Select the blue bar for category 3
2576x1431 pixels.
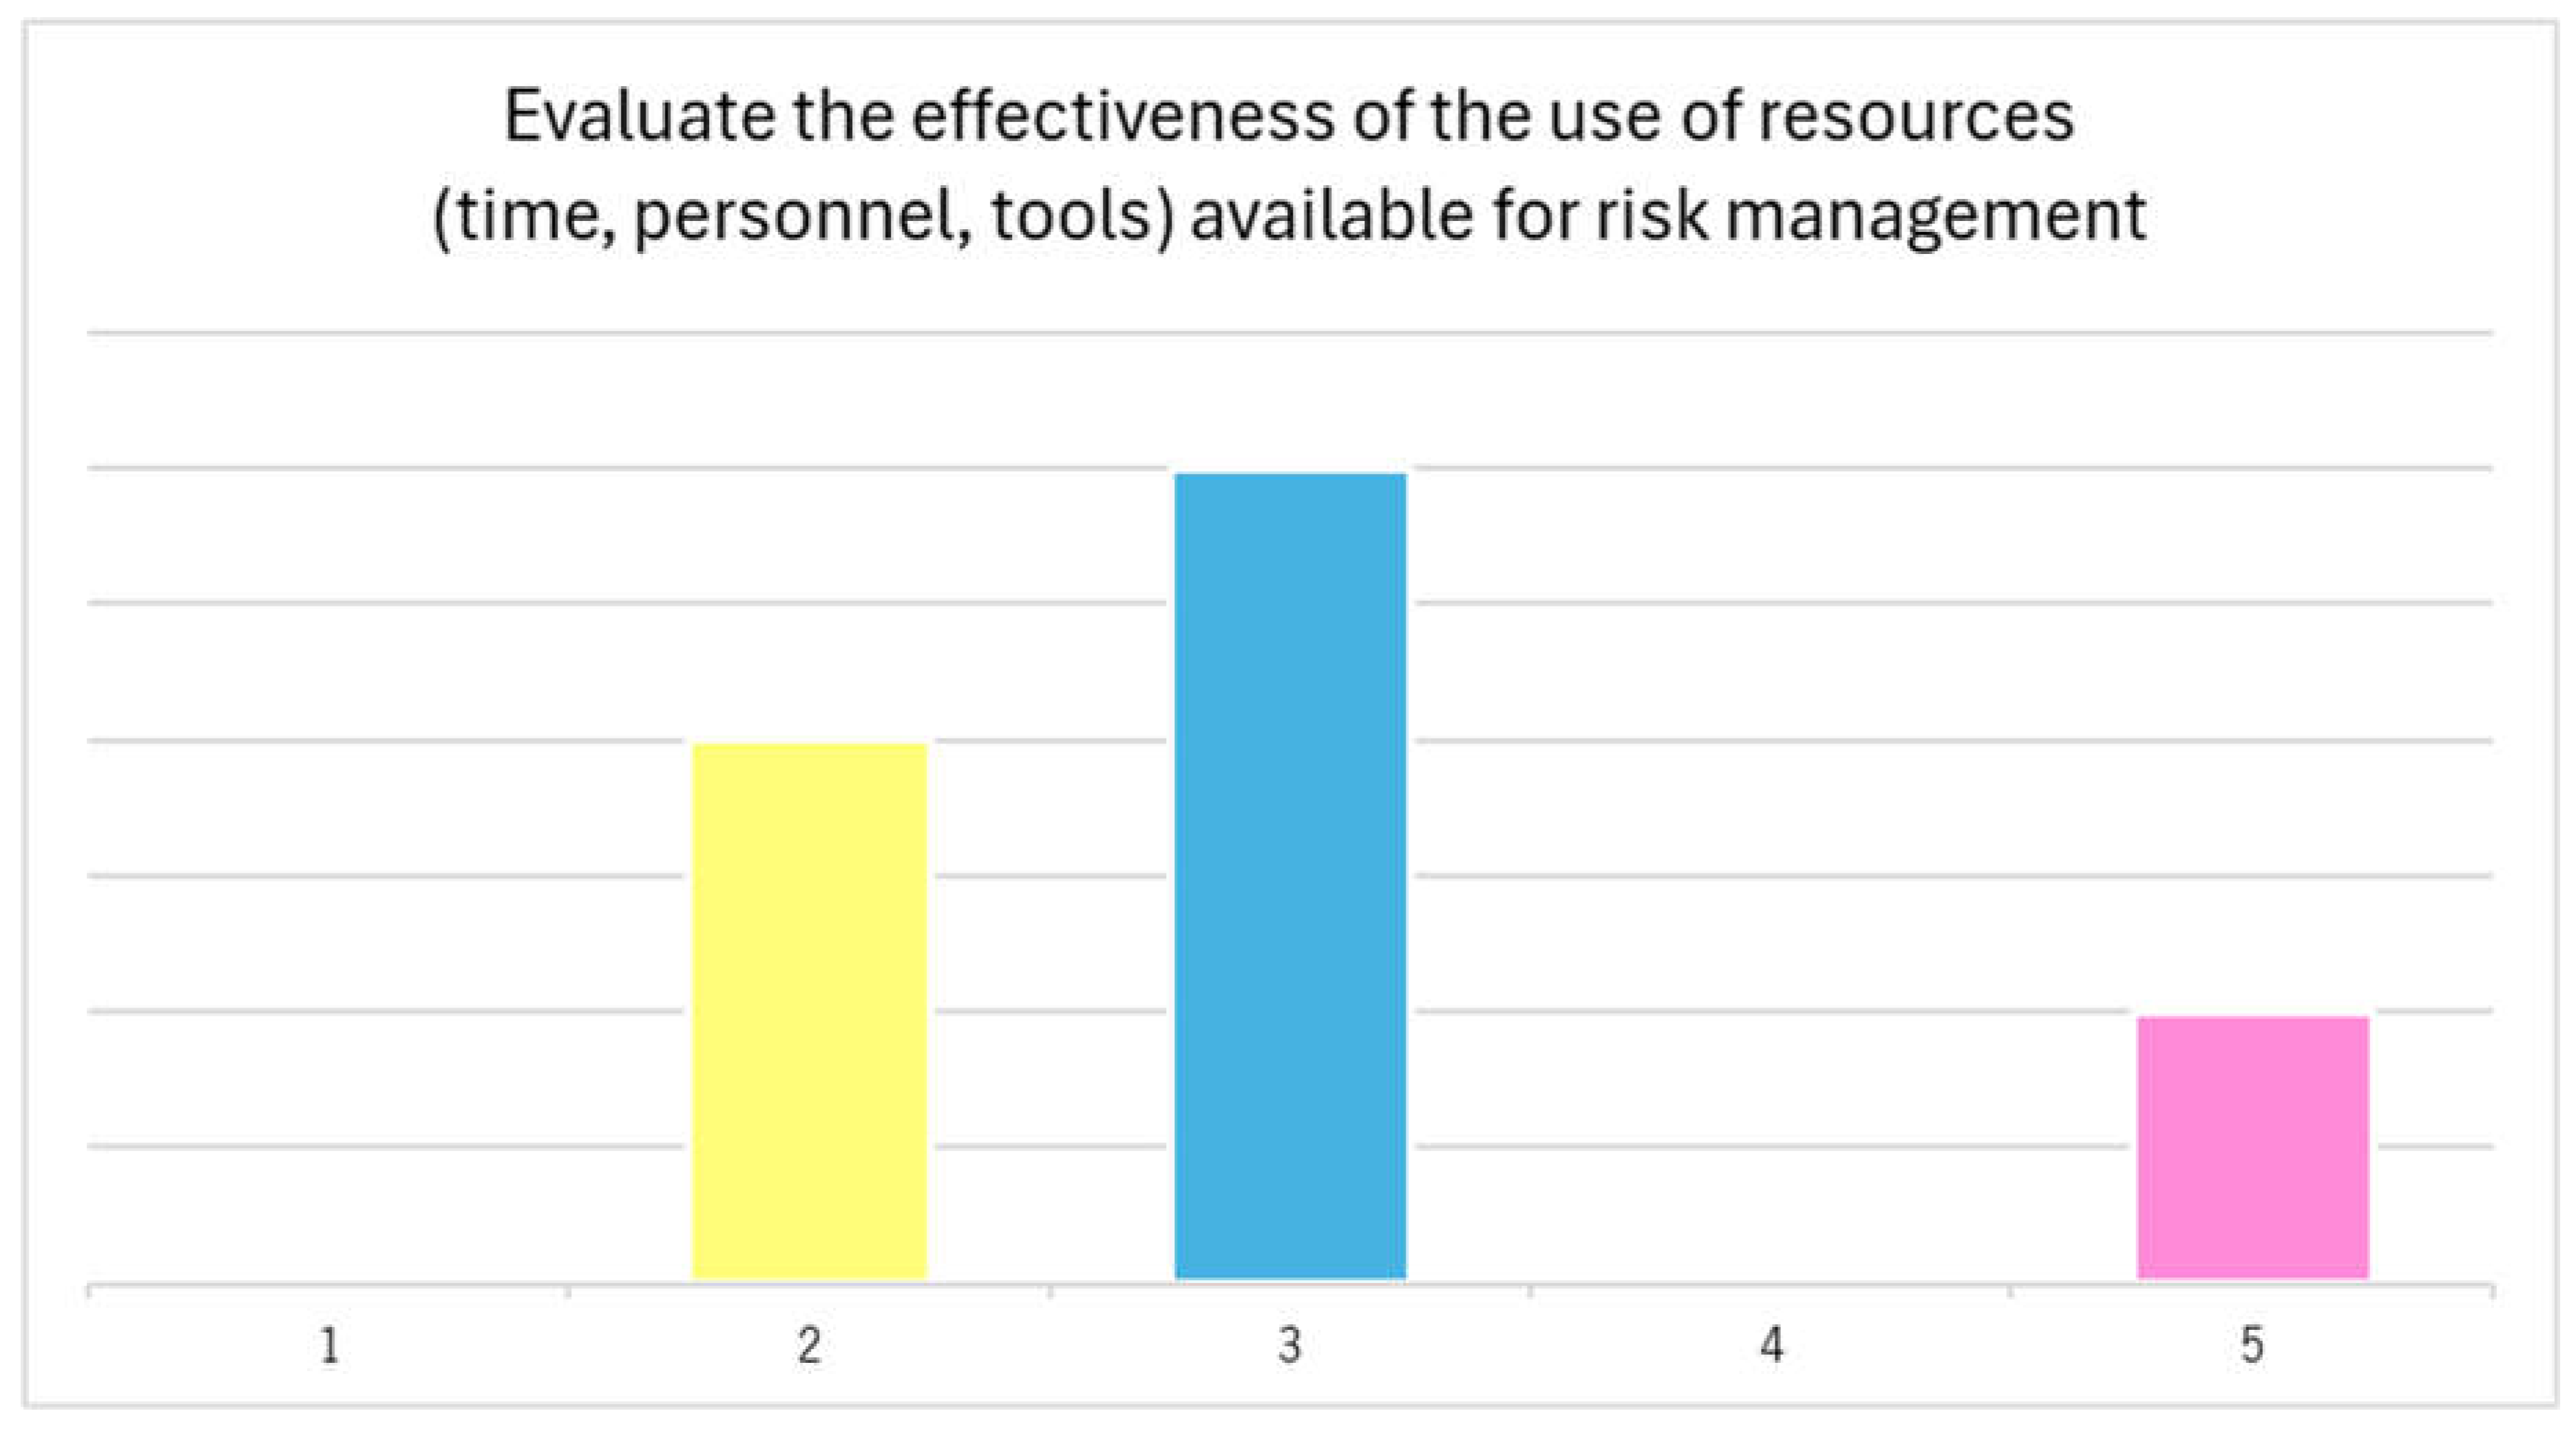click(x=1290, y=875)
